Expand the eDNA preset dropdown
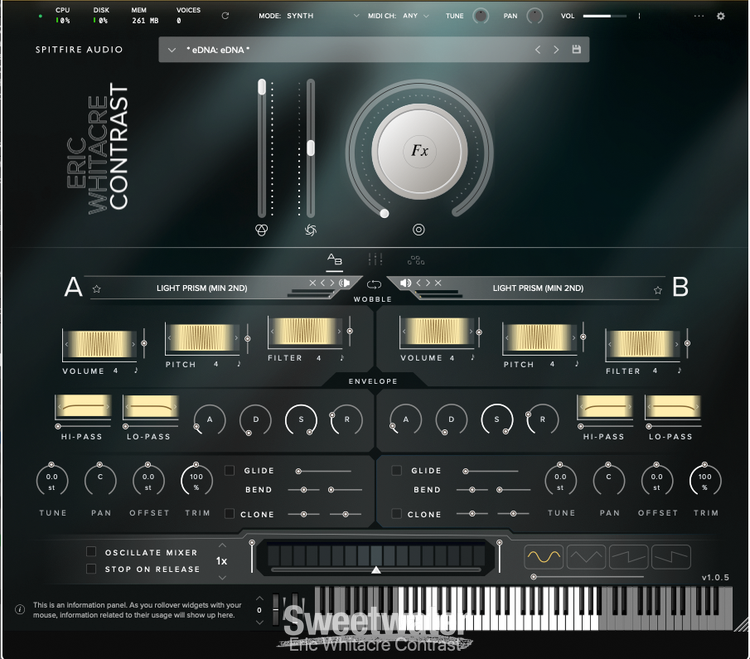Viewport: 750px width, 659px height. (172, 50)
